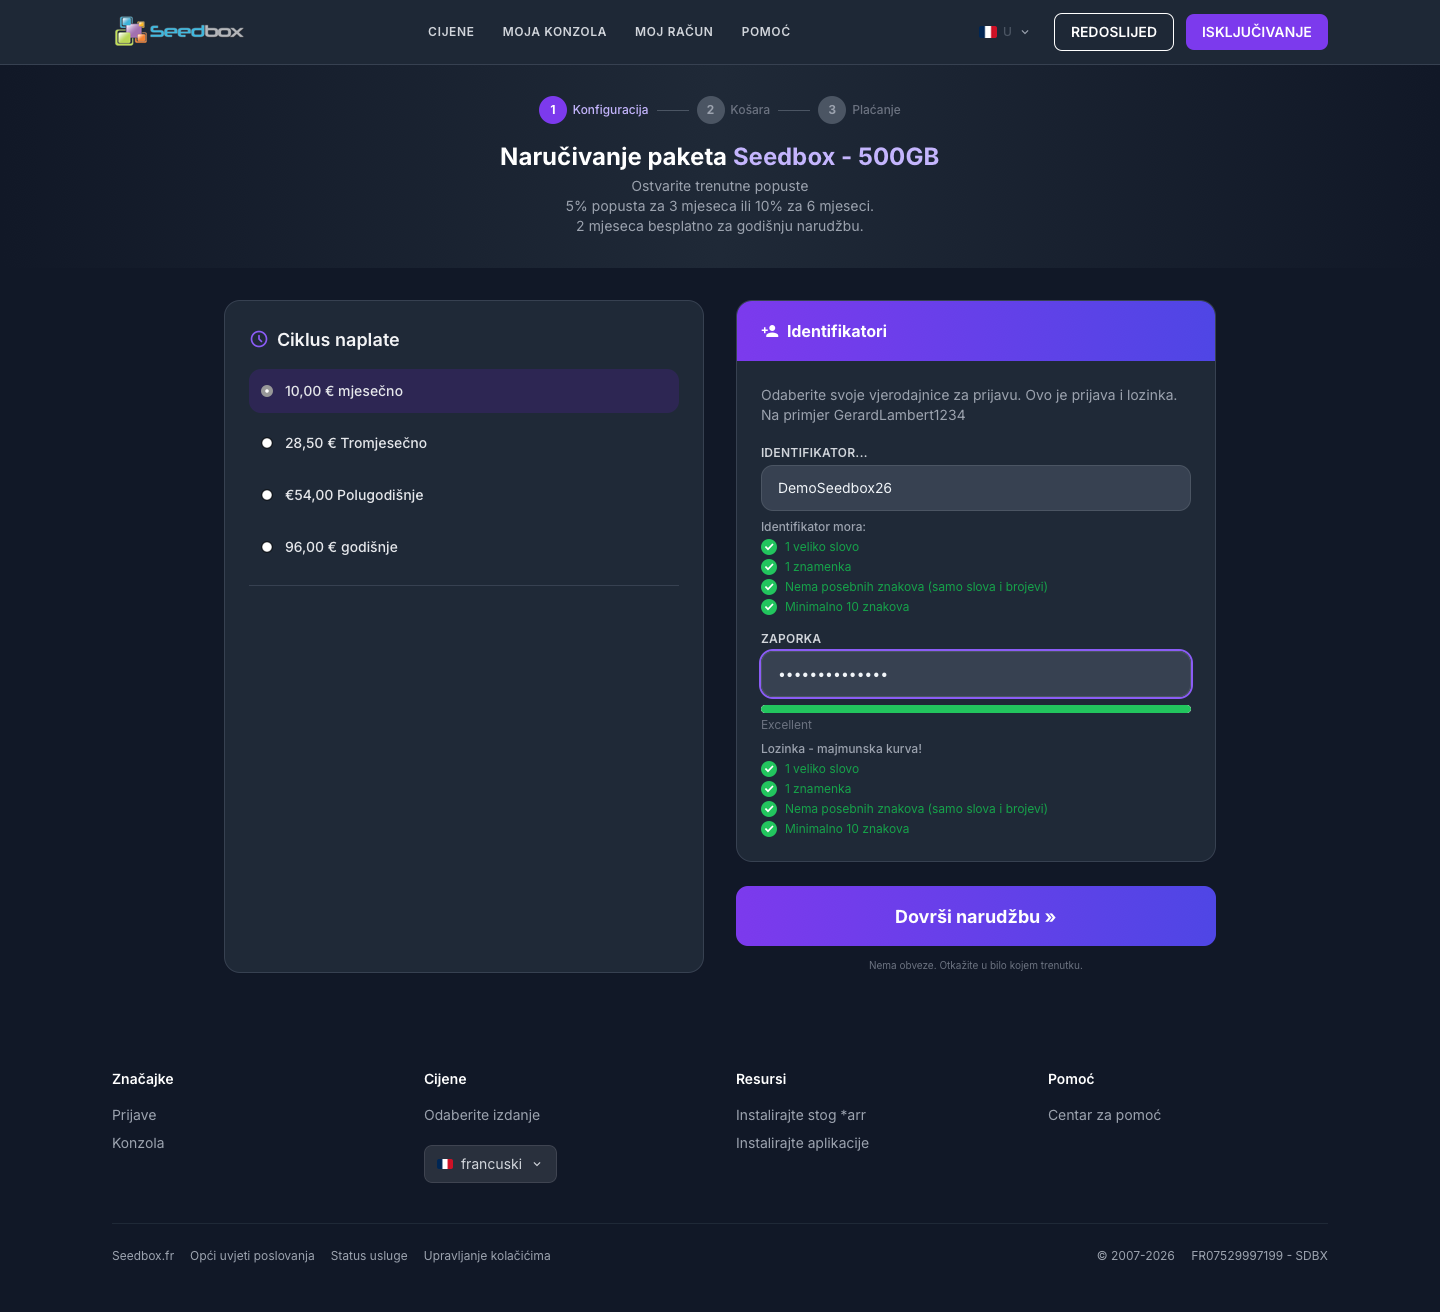Choose the €54,00 Polugodišnje billing cycle

pyautogui.click(x=464, y=495)
